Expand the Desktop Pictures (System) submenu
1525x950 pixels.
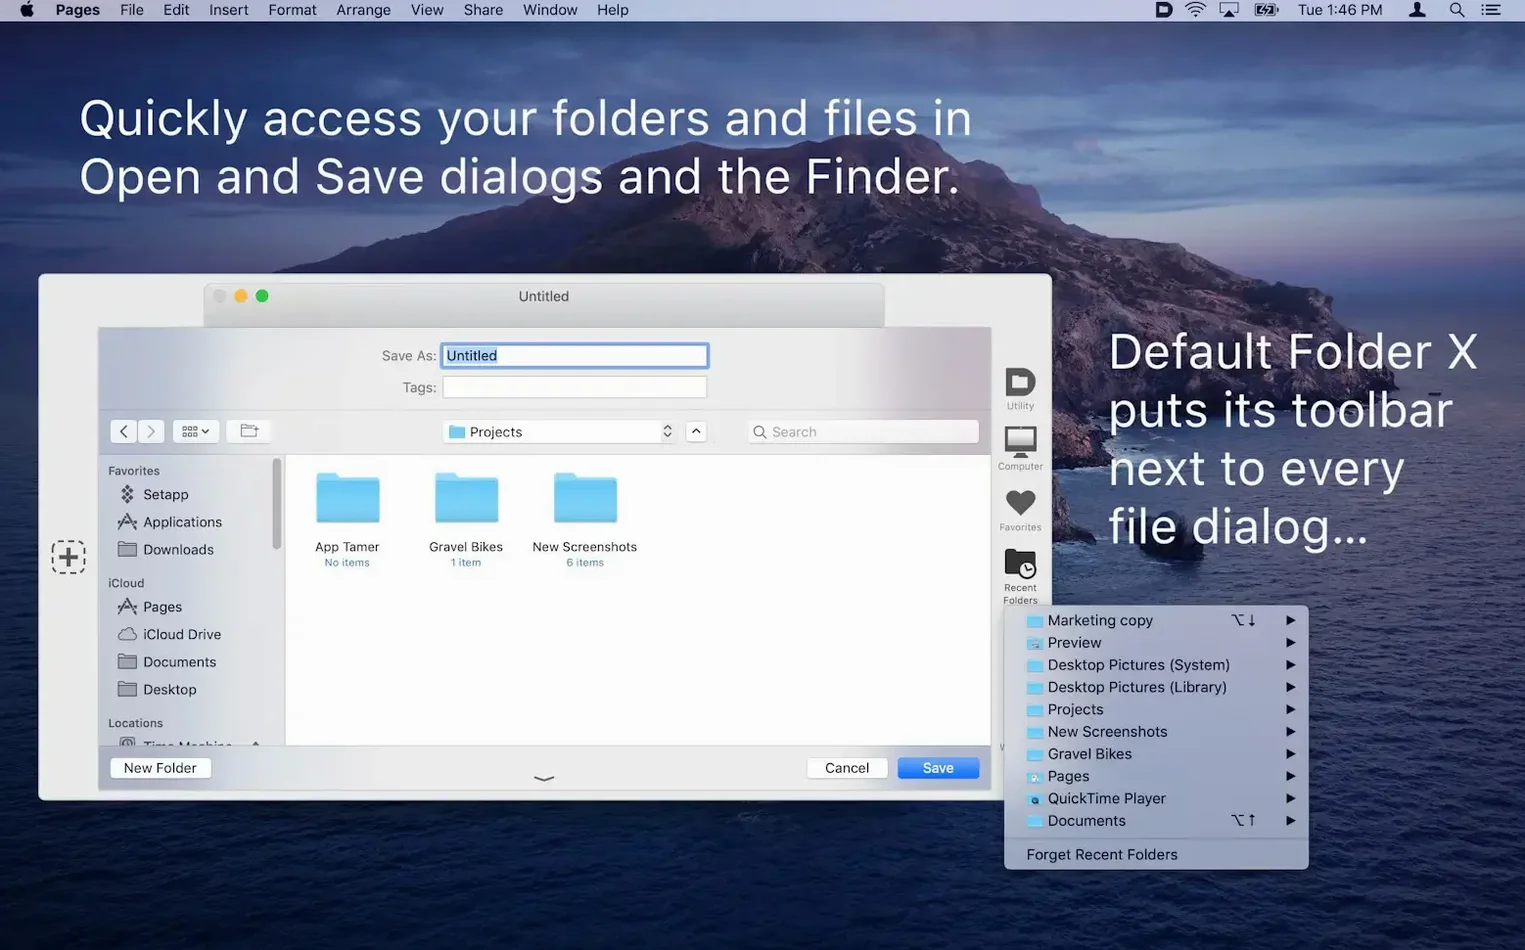1290,665
